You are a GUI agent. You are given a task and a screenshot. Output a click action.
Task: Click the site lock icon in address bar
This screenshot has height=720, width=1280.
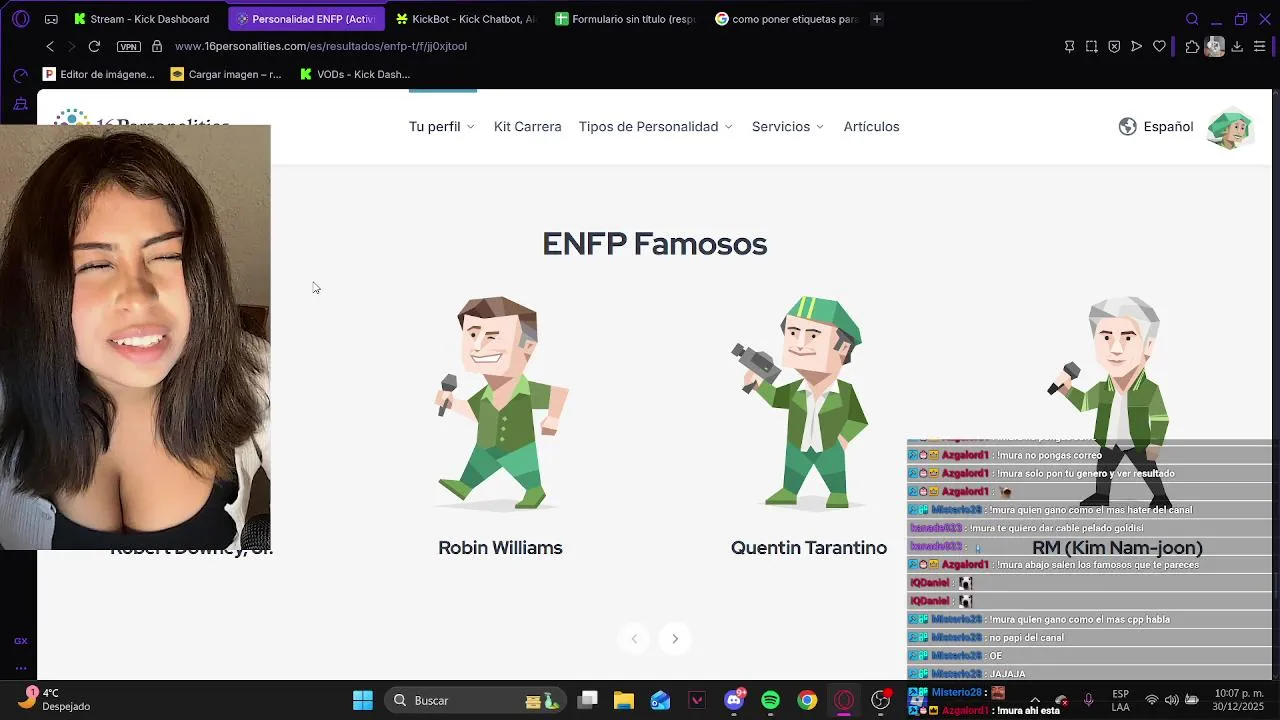(157, 46)
